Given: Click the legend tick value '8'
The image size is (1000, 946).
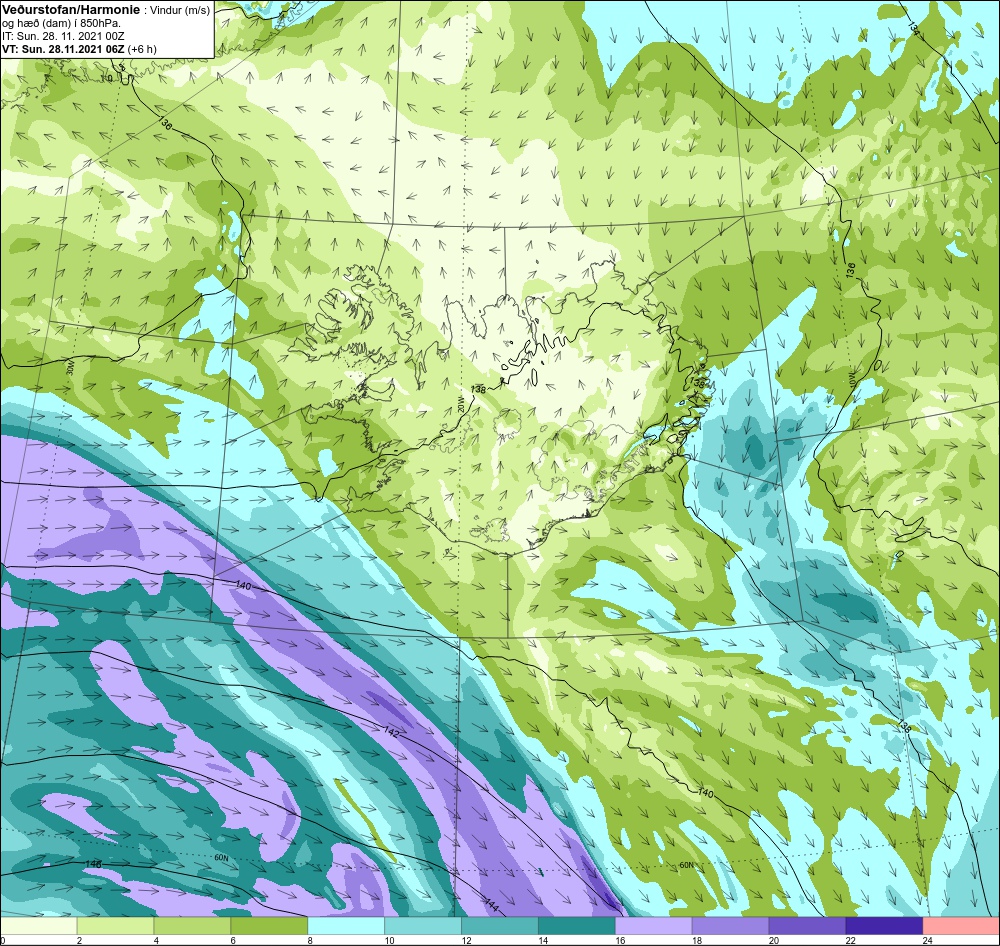Looking at the screenshot, I should tap(309, 940).
